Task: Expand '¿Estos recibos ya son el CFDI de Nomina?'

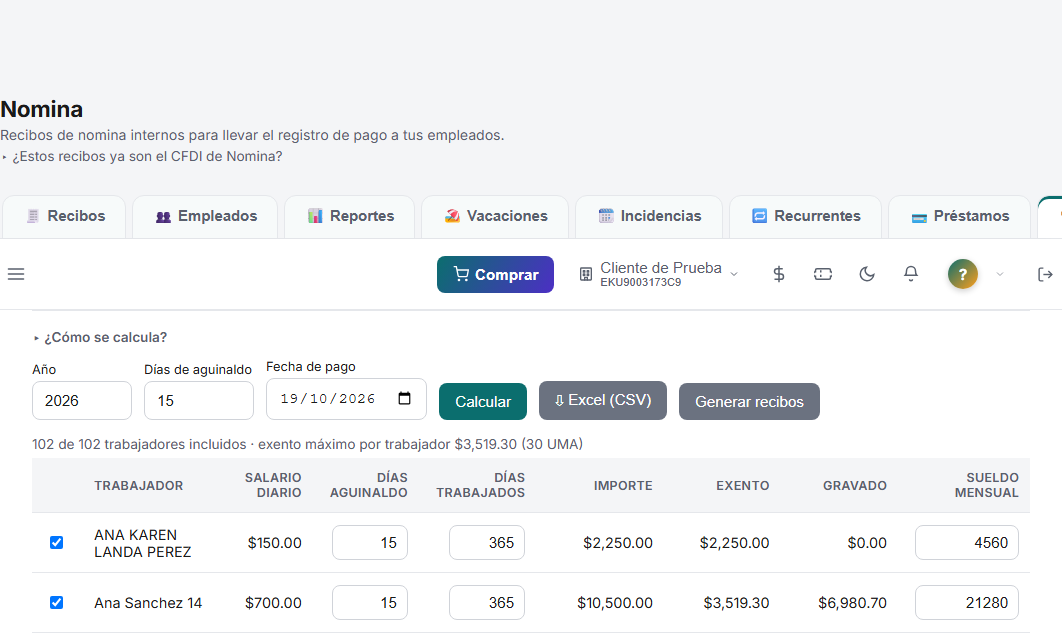Action: [x=142, y=156]
